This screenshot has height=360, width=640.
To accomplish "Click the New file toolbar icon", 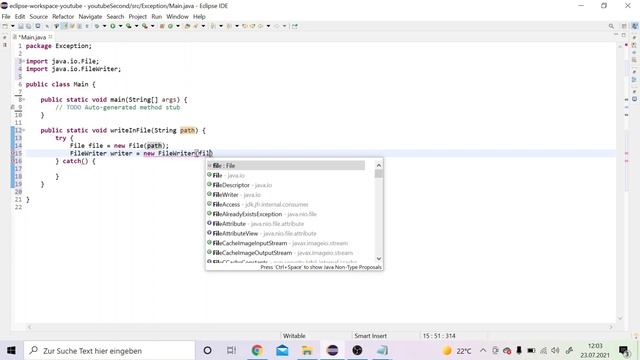I will point(5,26).
